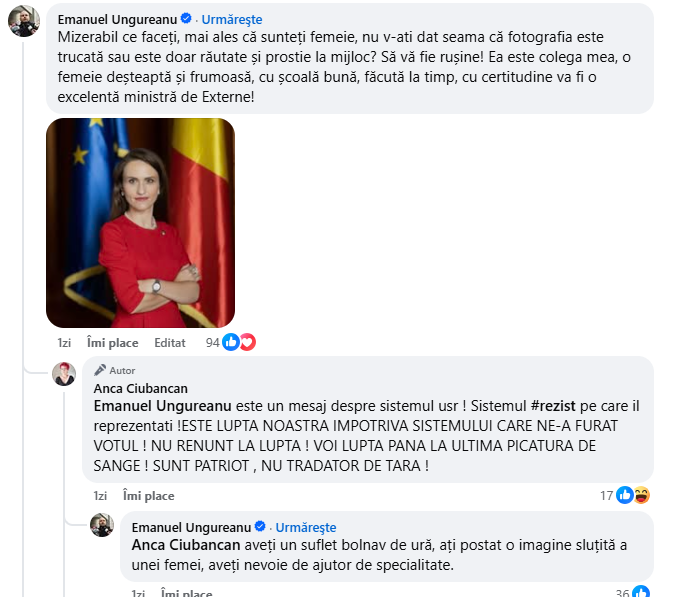Open the like reaction next to 36
685x597 pixels.
[641, 592]
